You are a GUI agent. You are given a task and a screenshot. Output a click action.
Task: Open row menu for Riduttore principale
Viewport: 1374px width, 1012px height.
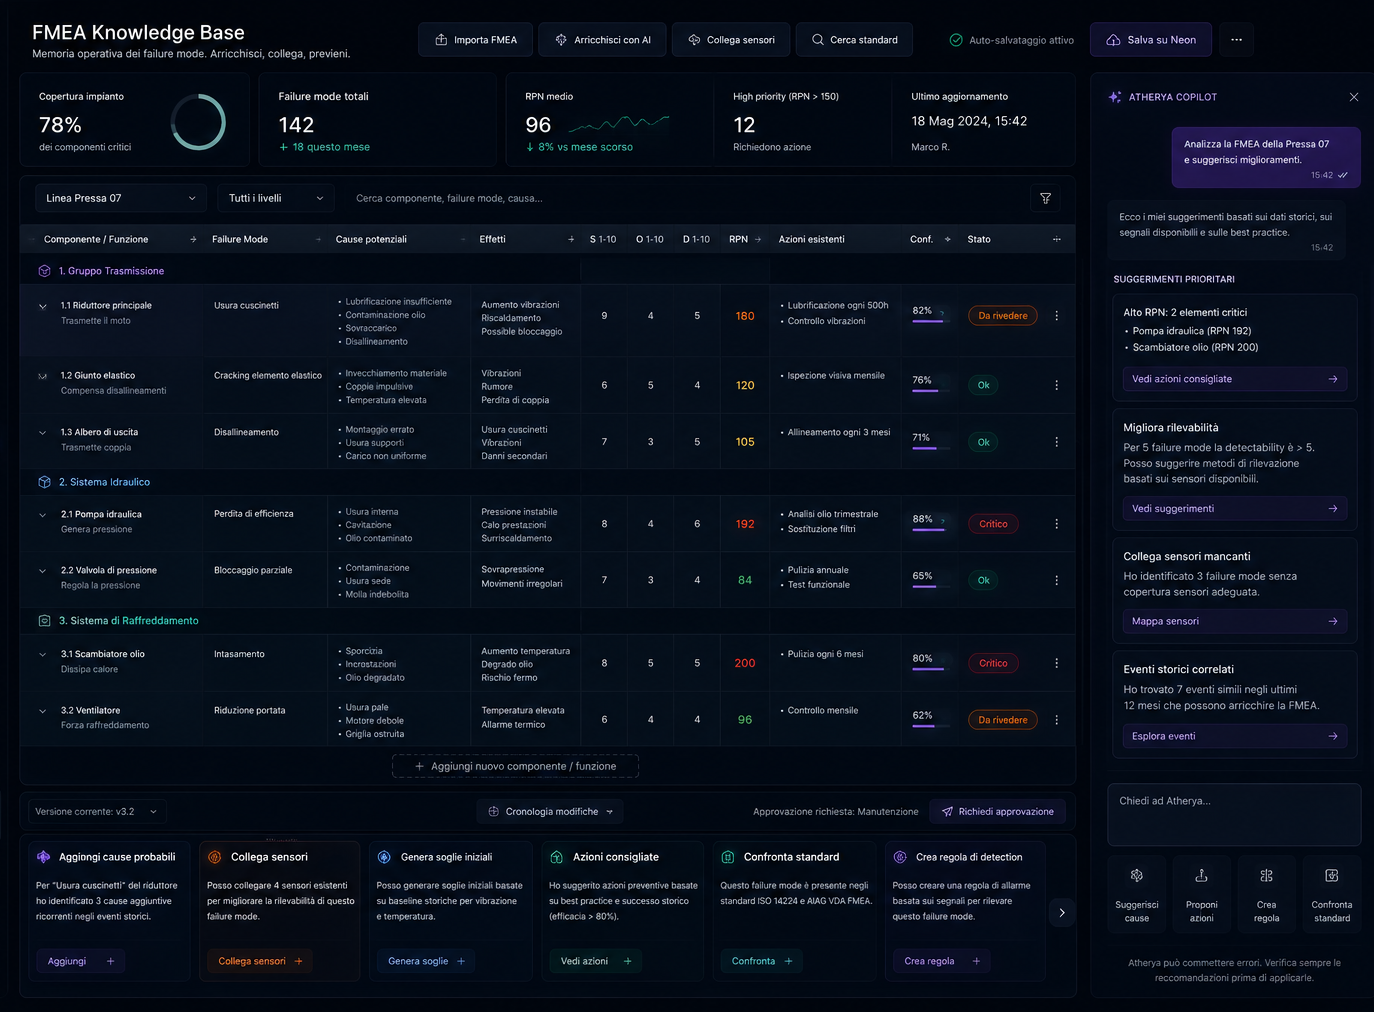(x=1056, y=316)
